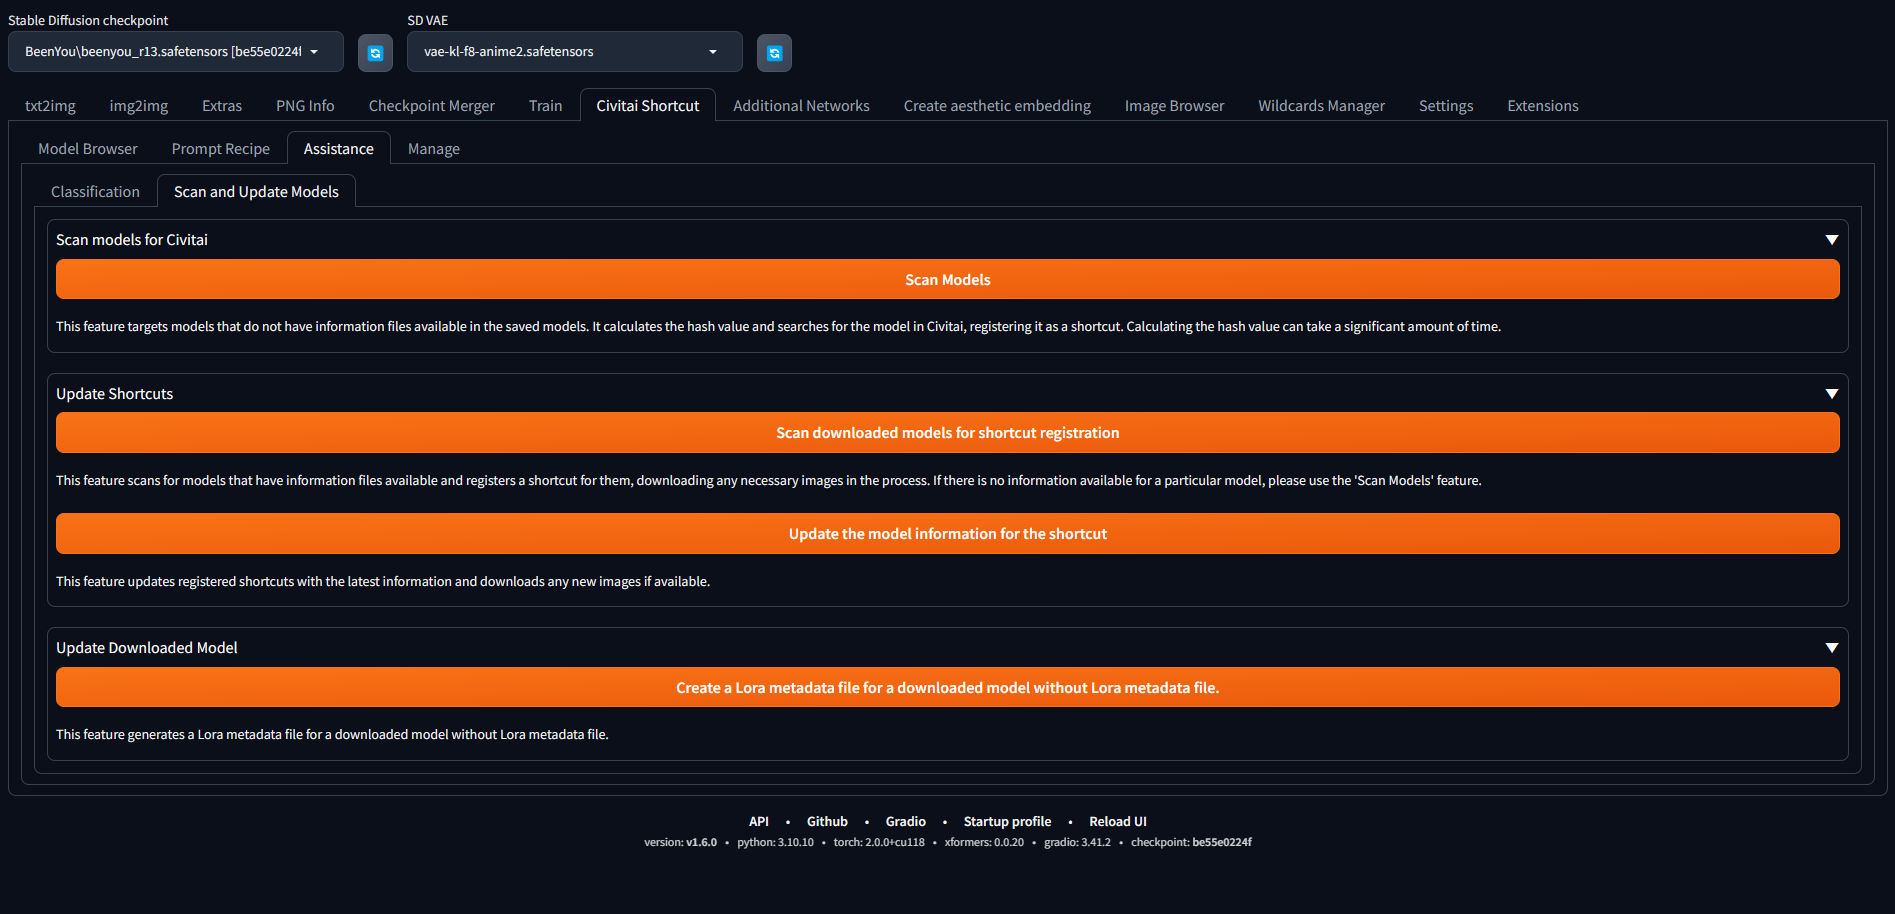The width and height of the screenshot is (1895, 914).
Task: Click the refresh icon next to Stable Diffusion checkpoint
Action: (375, 52)
